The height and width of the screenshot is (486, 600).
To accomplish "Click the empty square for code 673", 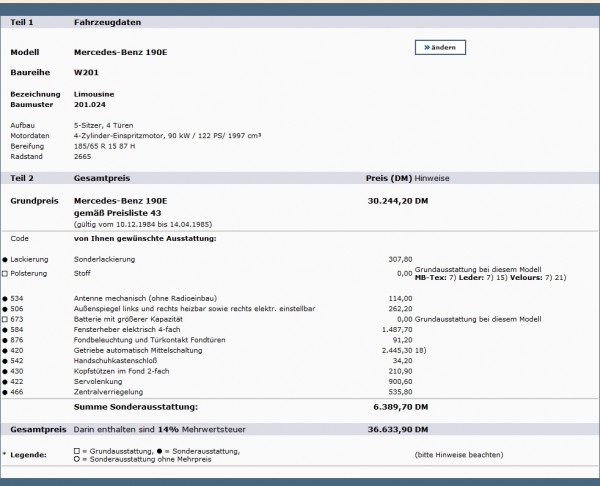I will coord(5,320).
